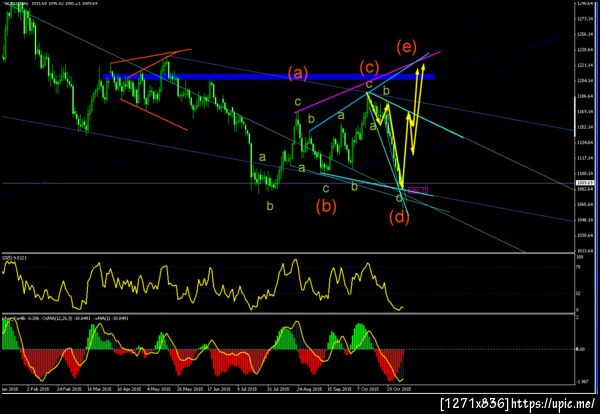Click the 1152.14 price axis label
Screen dimensions: 600x414
[585, 127]
